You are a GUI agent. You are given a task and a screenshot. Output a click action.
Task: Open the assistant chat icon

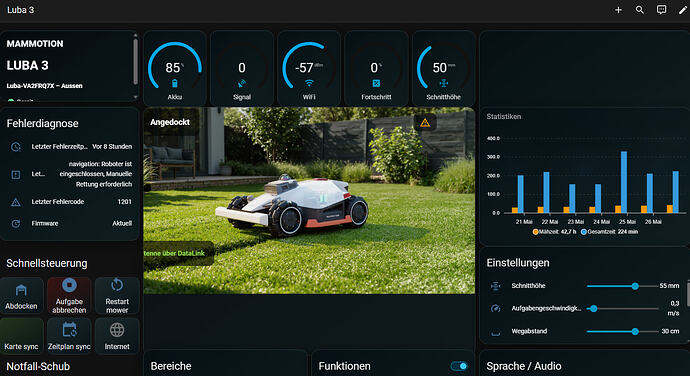coord(661,10)
